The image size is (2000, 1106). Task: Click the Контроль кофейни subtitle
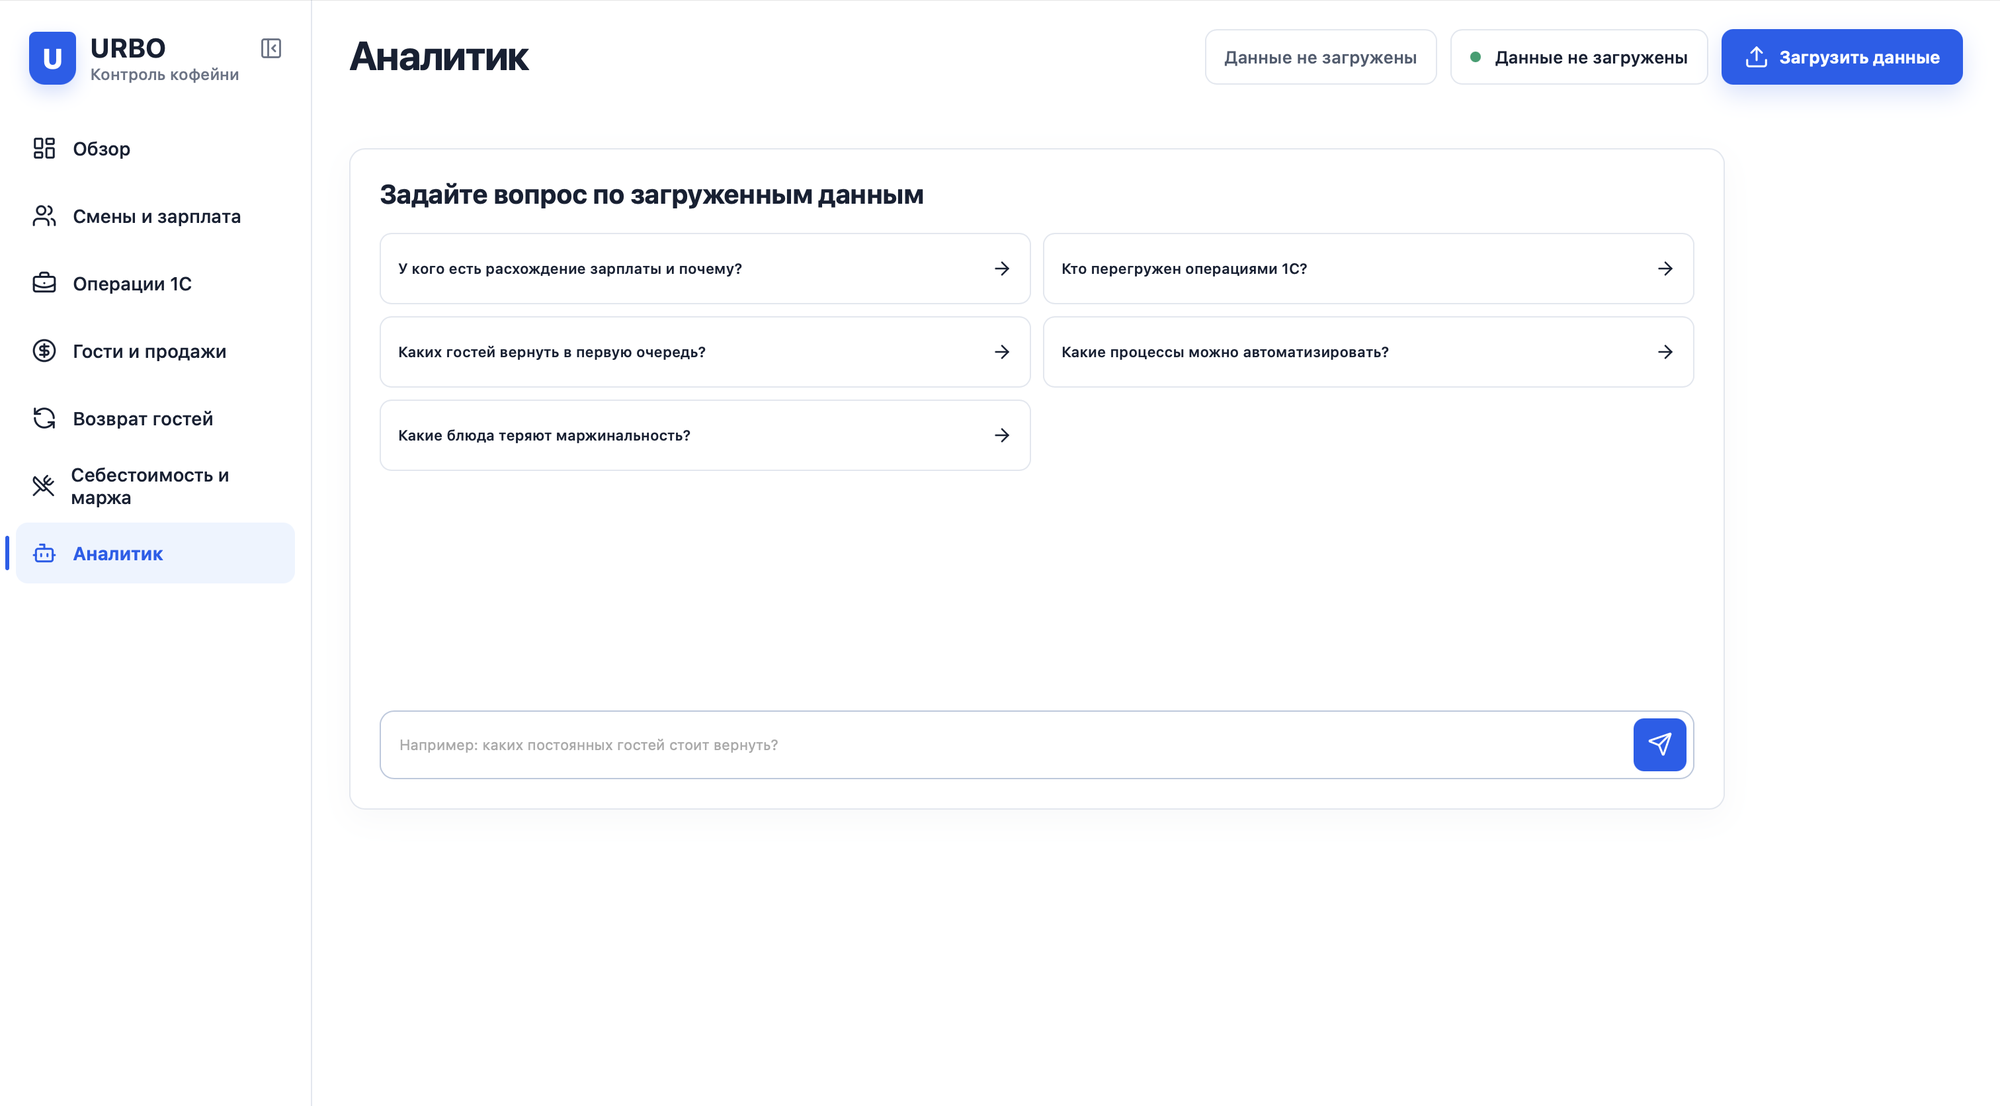(165, 75)
